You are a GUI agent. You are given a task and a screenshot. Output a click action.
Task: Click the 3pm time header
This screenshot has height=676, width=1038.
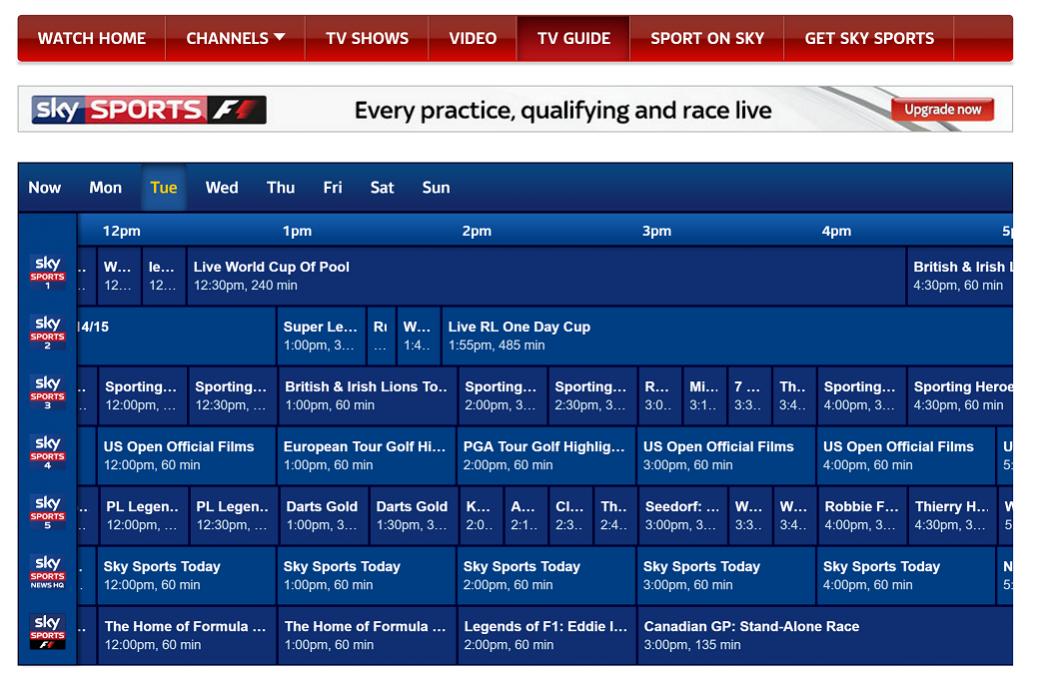[x=657, y=231]
